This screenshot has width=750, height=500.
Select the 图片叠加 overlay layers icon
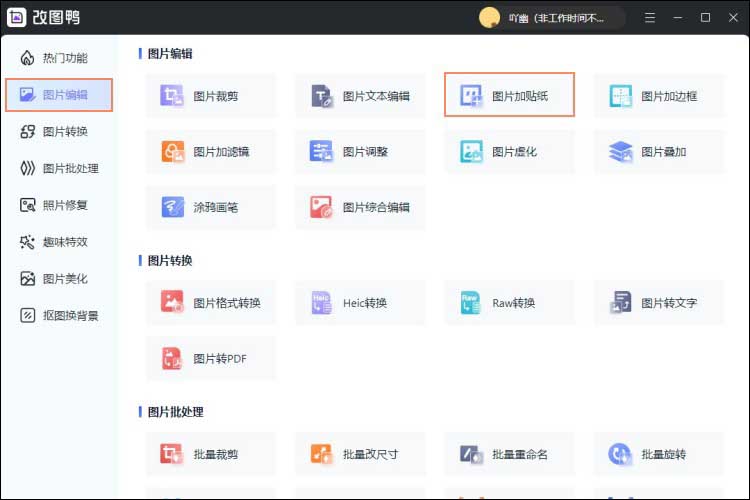(620, 152)
